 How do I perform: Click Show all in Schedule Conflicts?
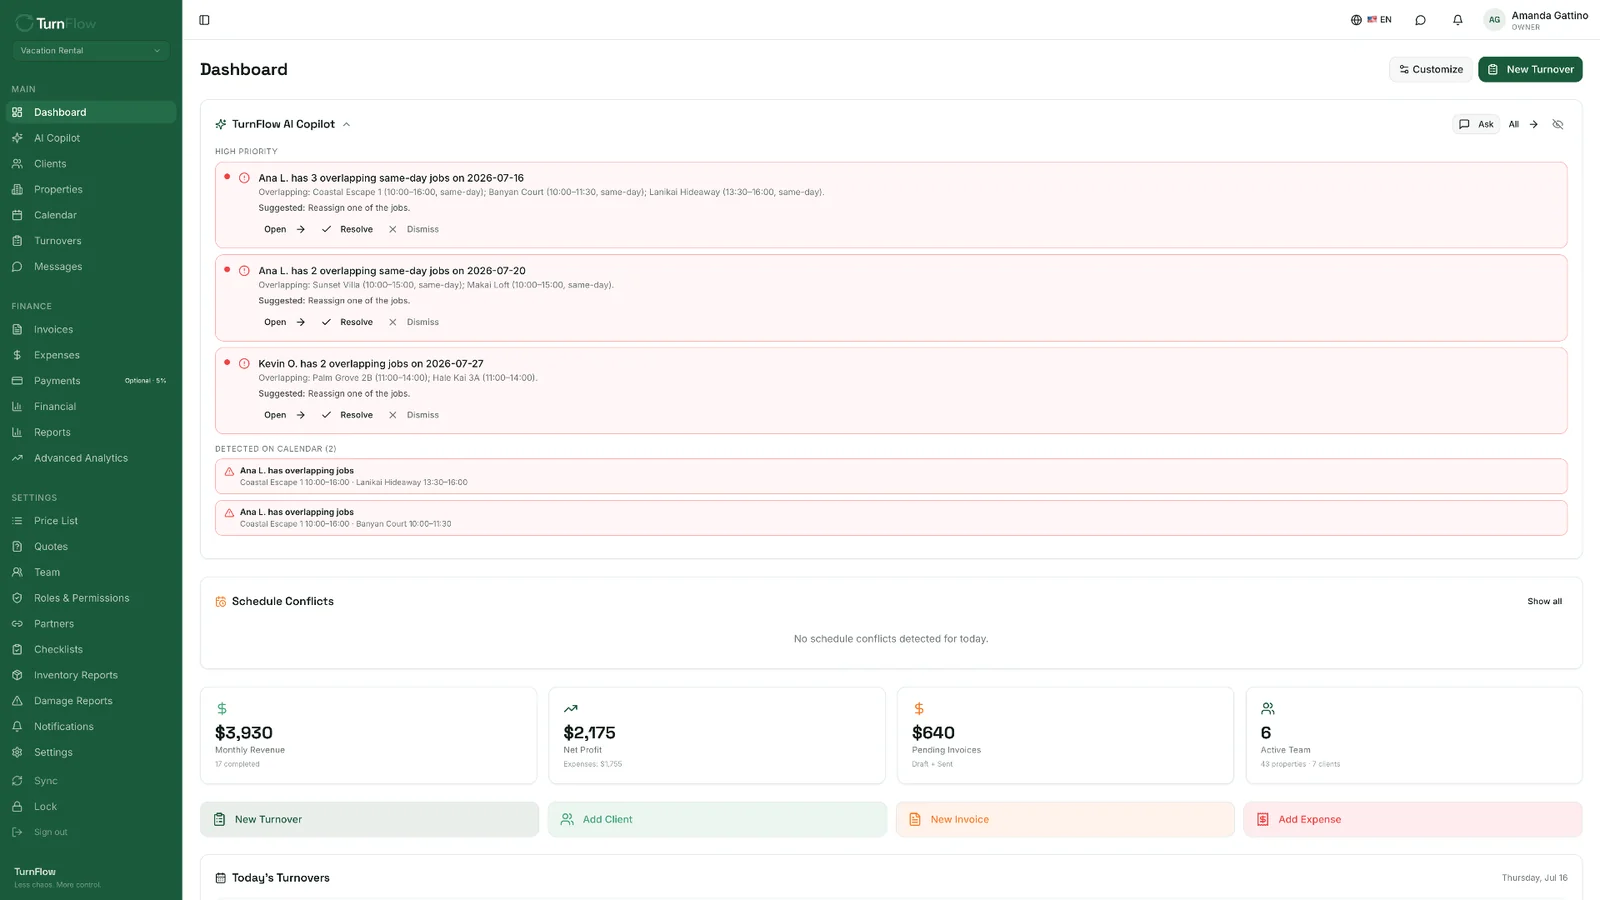coord(1544,601)
